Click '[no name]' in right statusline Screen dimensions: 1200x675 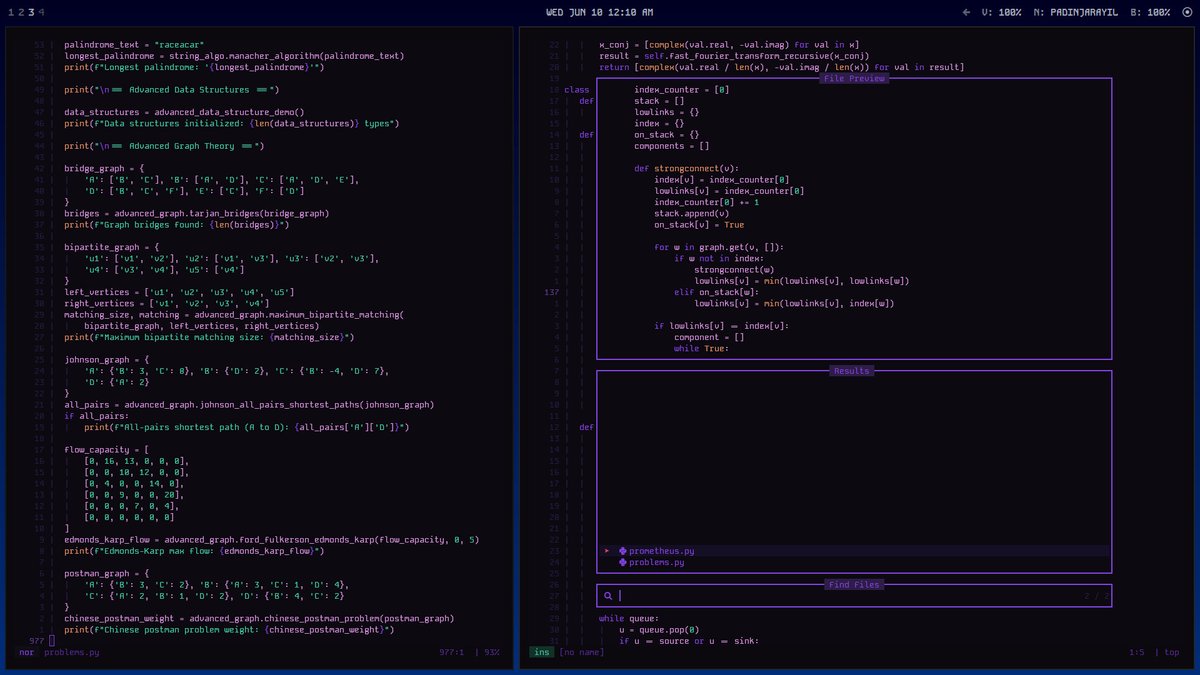(x=582, y=652)
